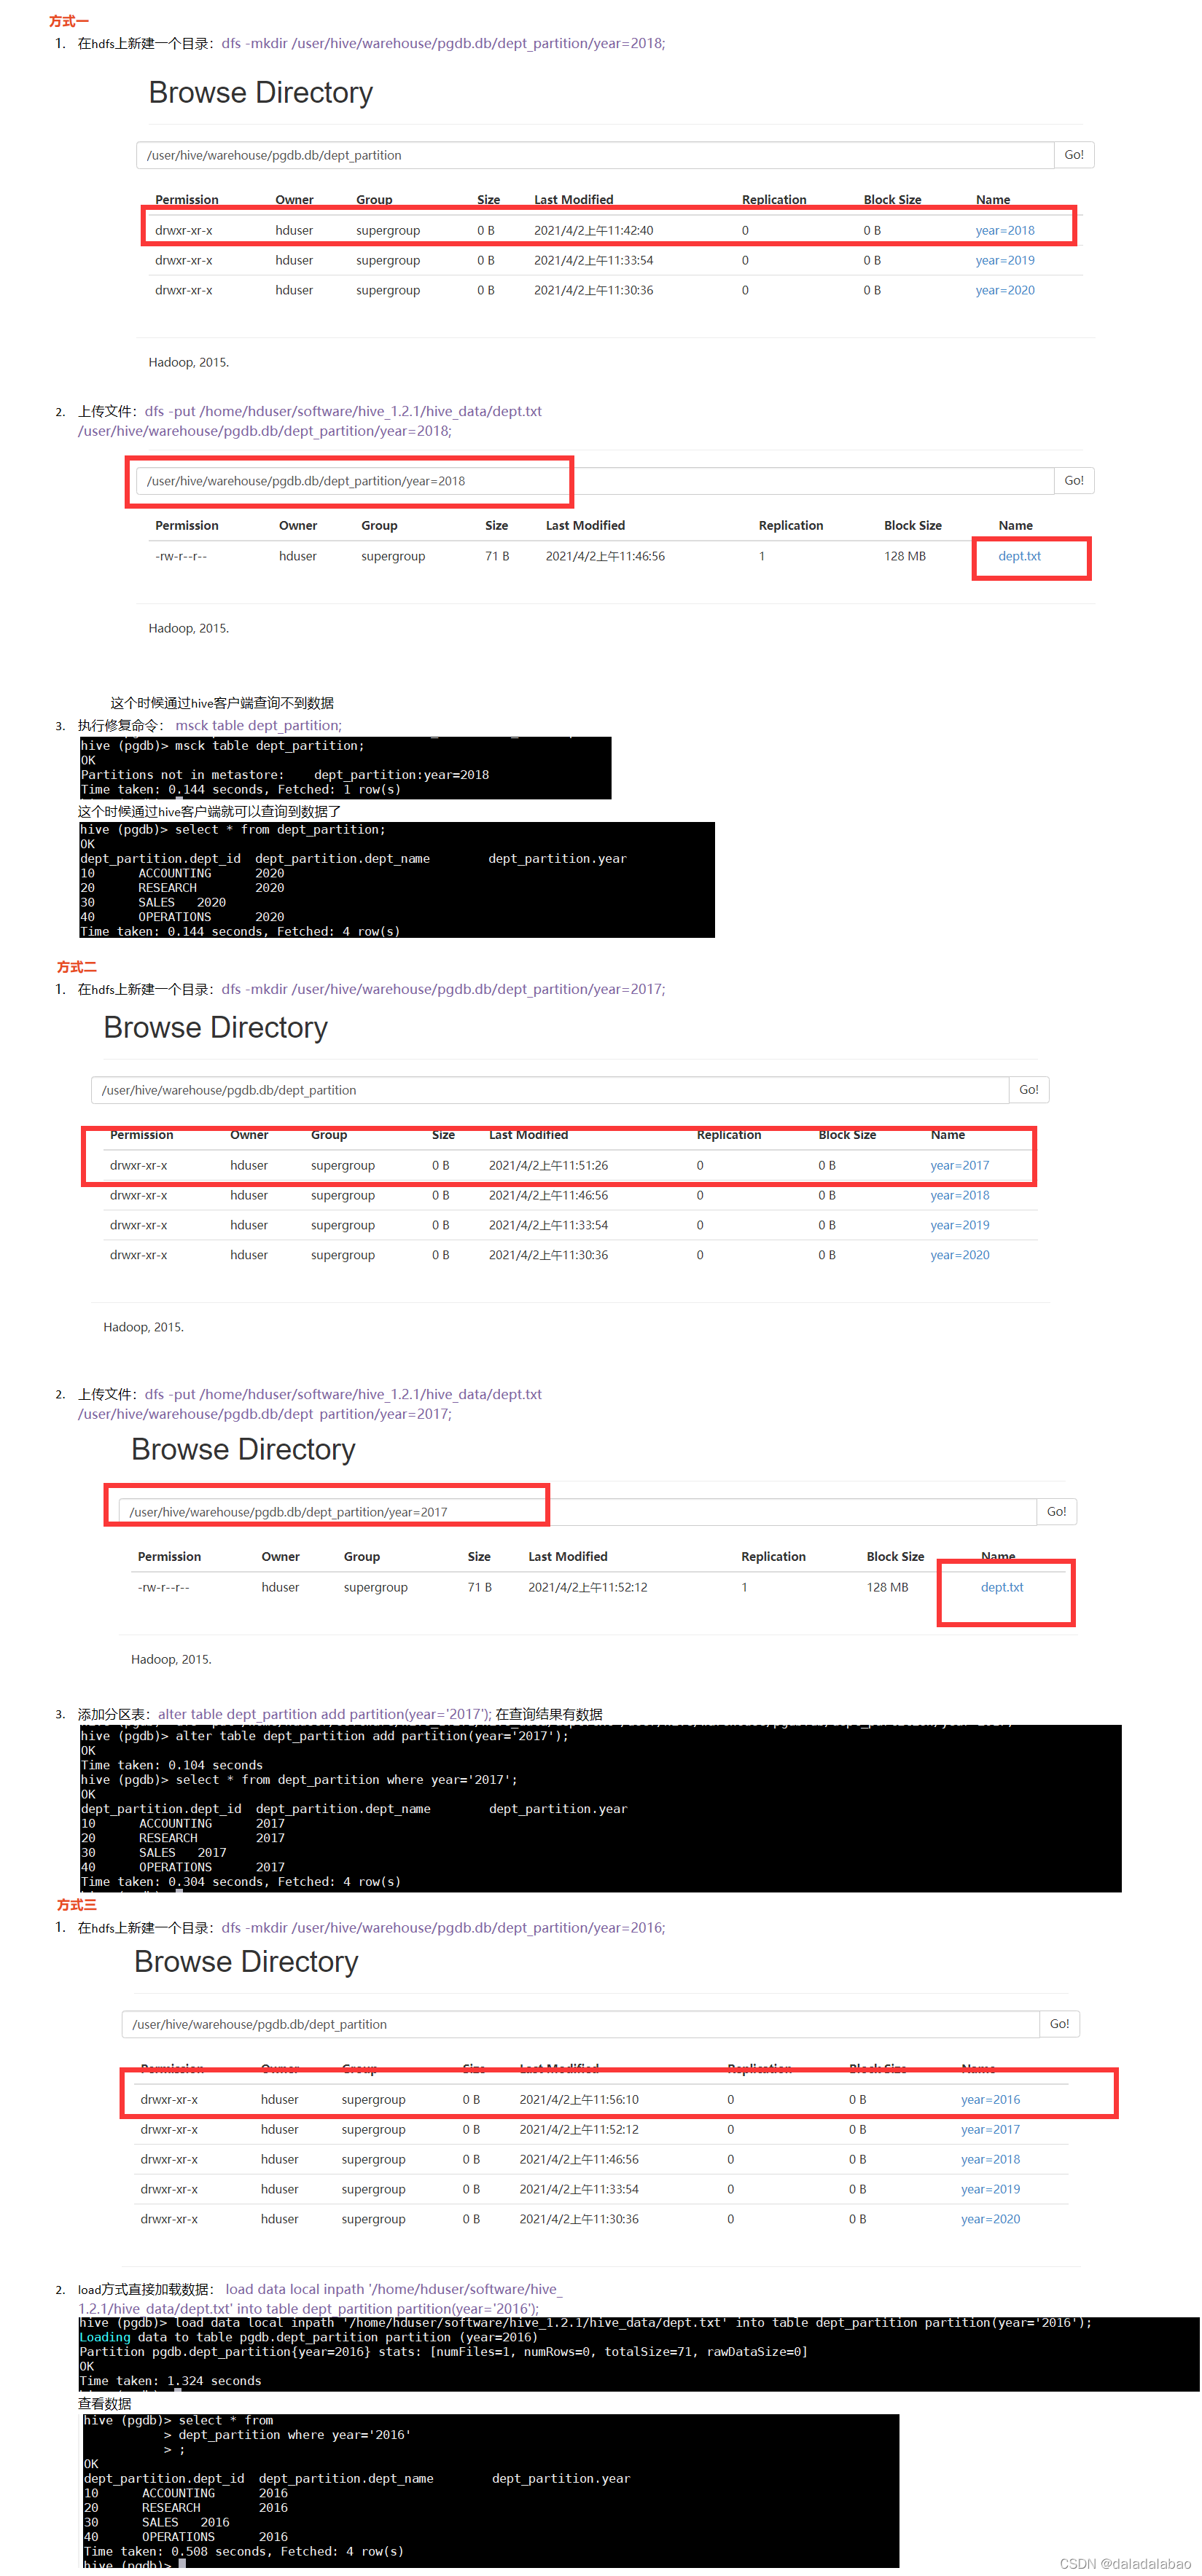The width and height of the screenshot is (1202, 2576).
Task: Click note '这个时候通过hive客户端查询不到数据'
Action: [x=222, y=703]
